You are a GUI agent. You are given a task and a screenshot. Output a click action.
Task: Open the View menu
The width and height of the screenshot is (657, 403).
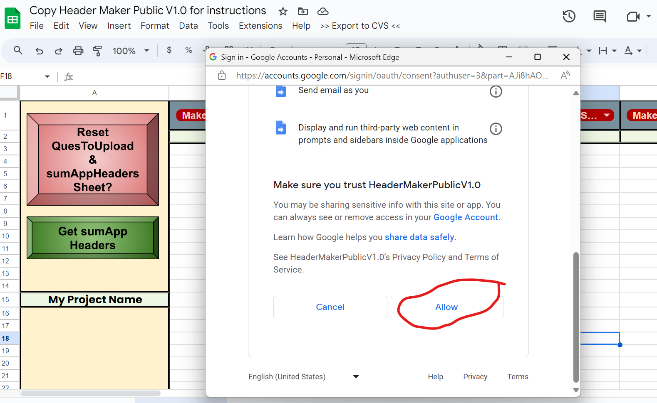tap(88, 26)
